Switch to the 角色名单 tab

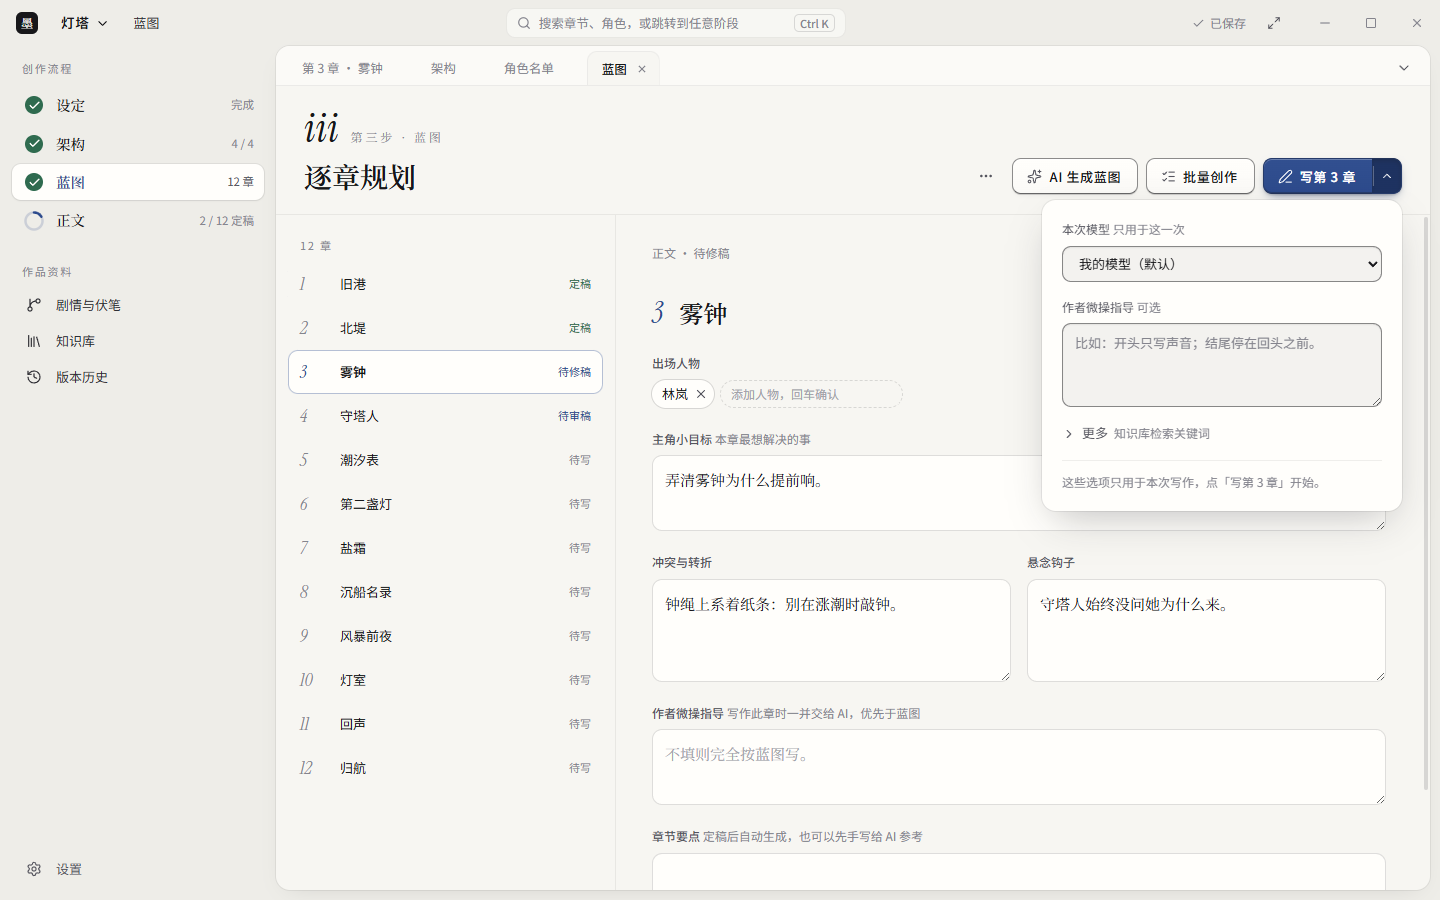point(529,68)
